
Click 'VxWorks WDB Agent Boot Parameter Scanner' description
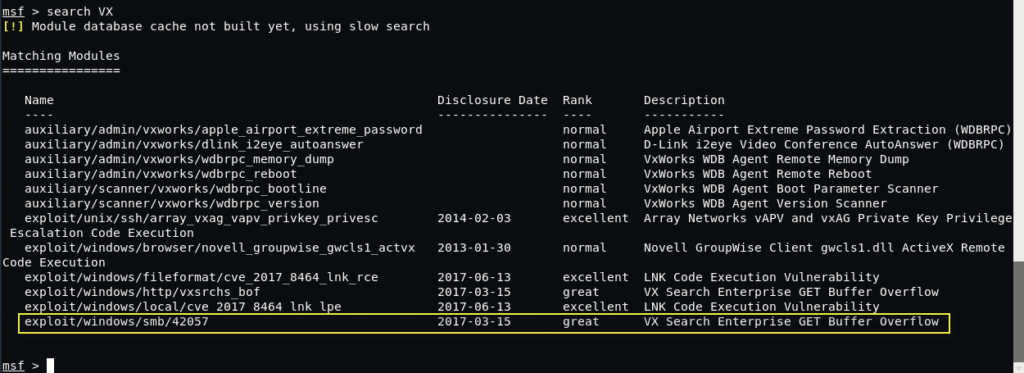point(790,189)
